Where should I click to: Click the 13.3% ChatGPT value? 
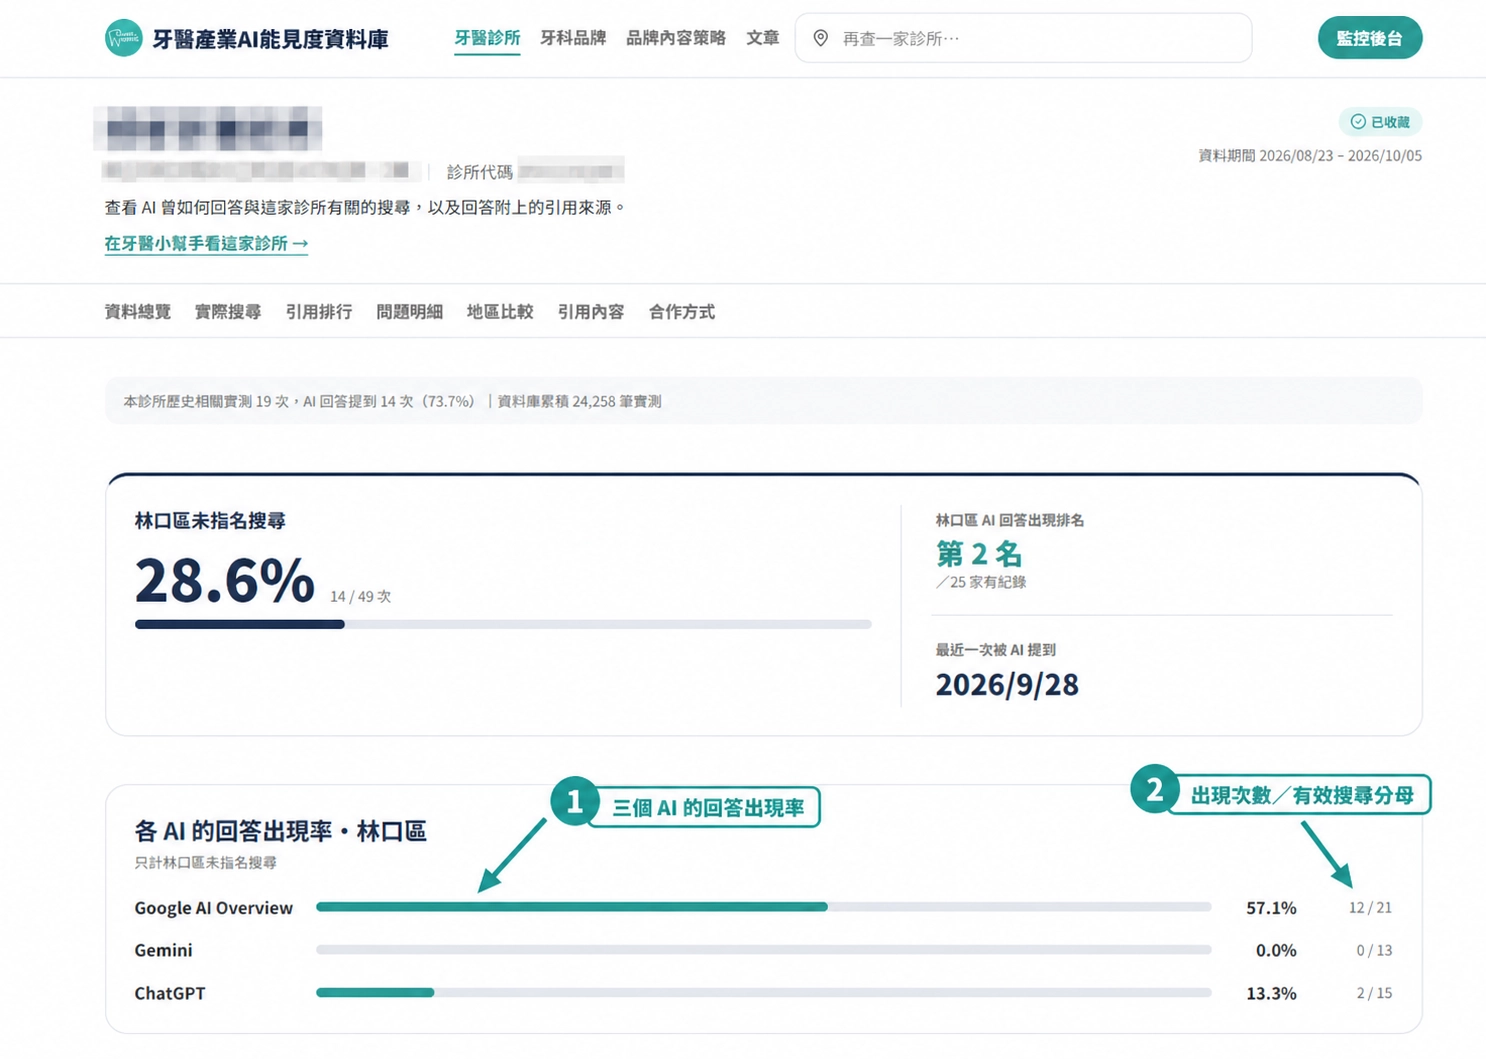[x=1271, y=993]
